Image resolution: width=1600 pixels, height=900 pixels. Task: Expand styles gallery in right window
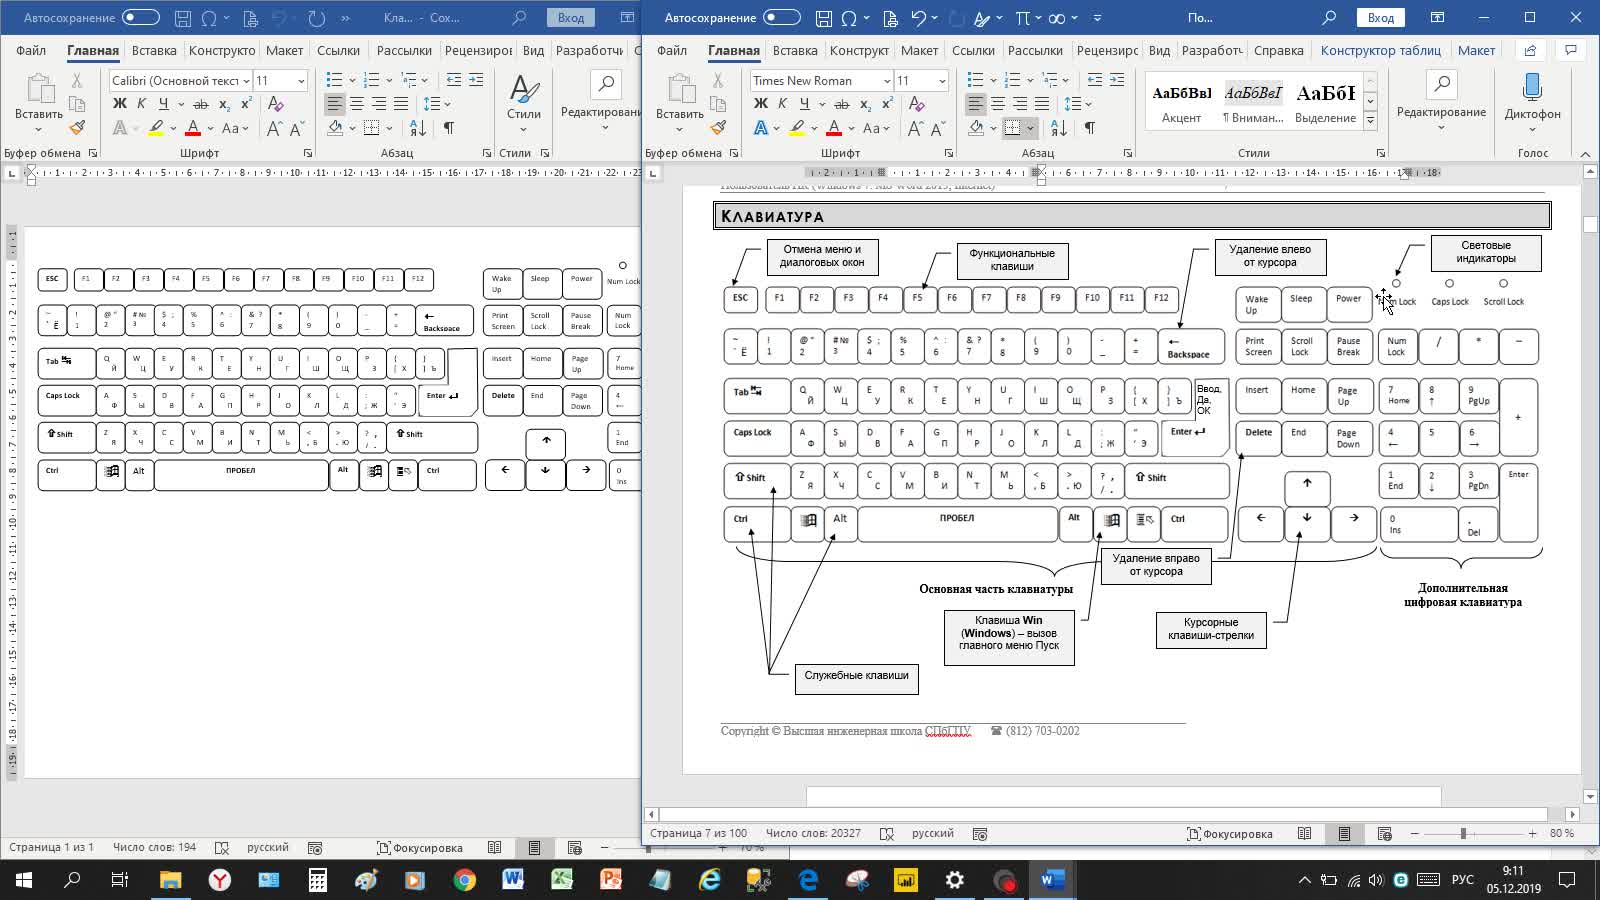tap(1370, 121)
